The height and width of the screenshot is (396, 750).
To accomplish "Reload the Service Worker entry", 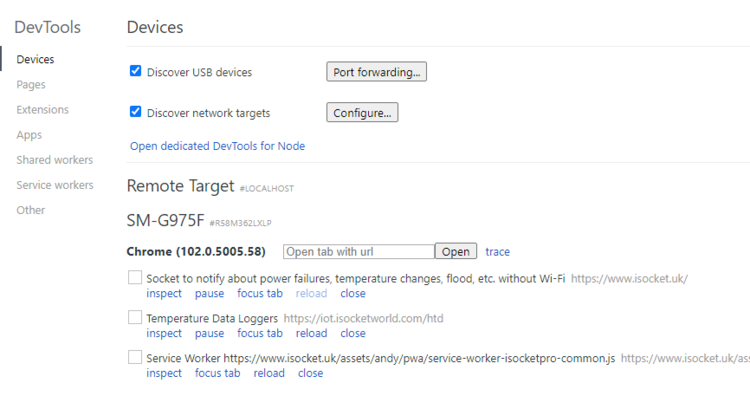I will (x=269, y=373).
